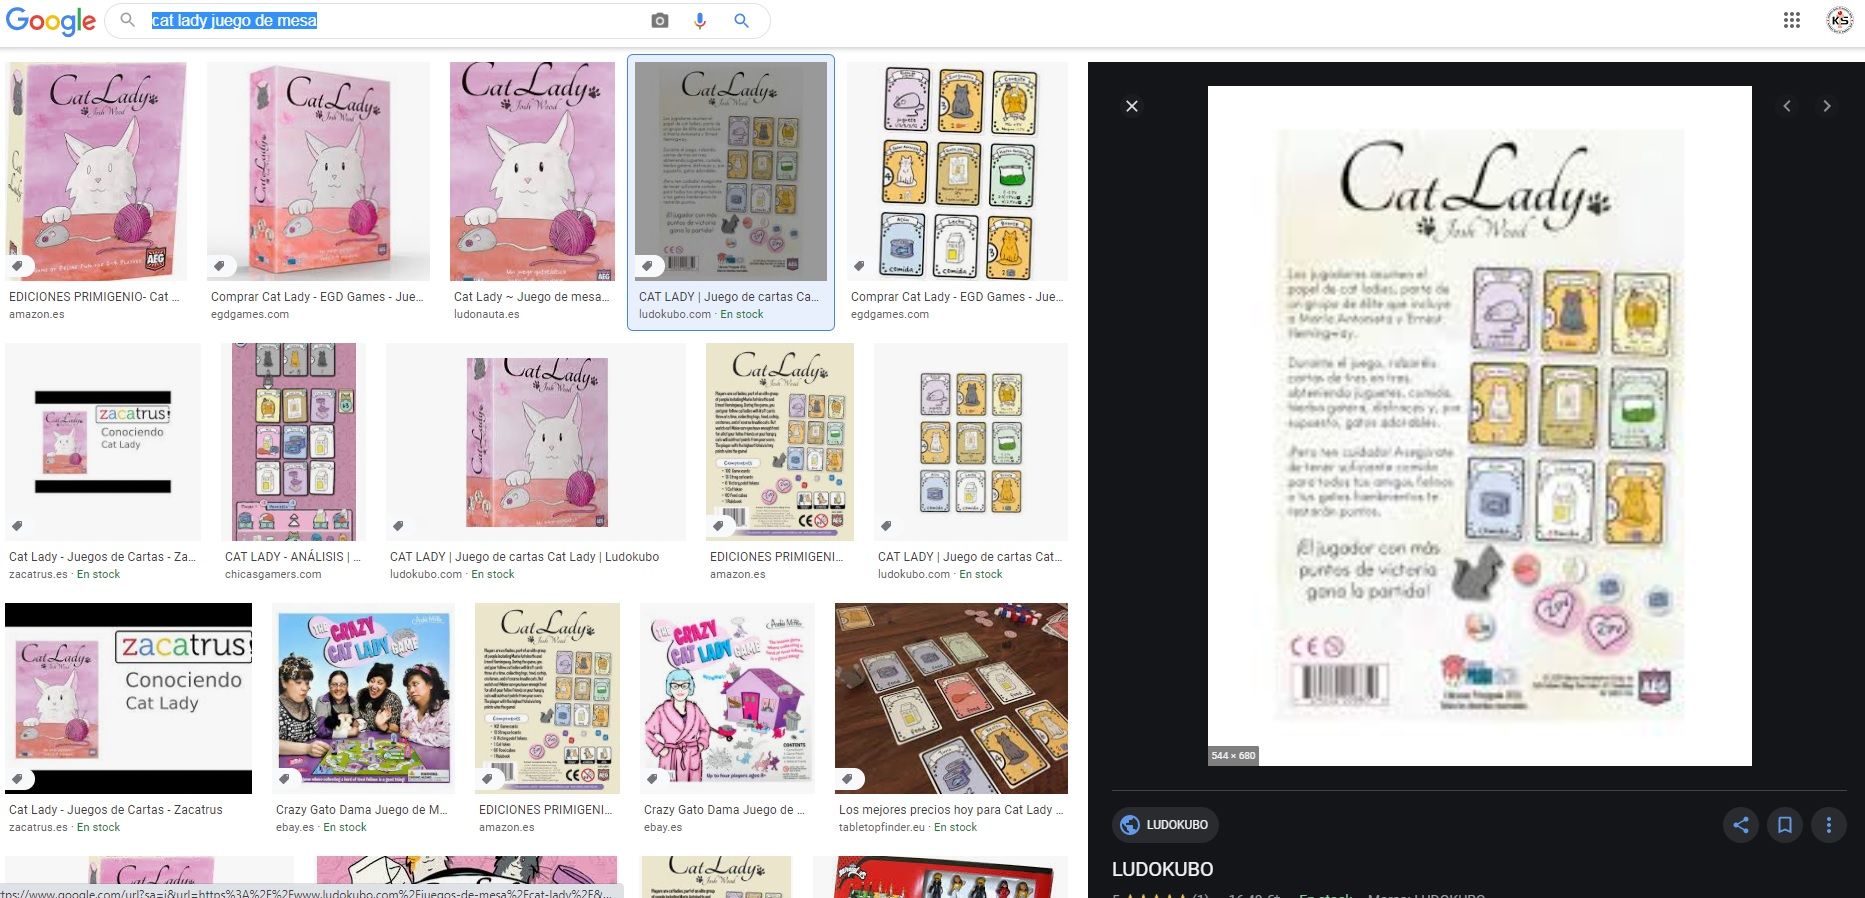The image size is (1865, 898).
Task: Open second-row Zacatrus Conociendo Cat Lady thumbnail
Action: 103,442
